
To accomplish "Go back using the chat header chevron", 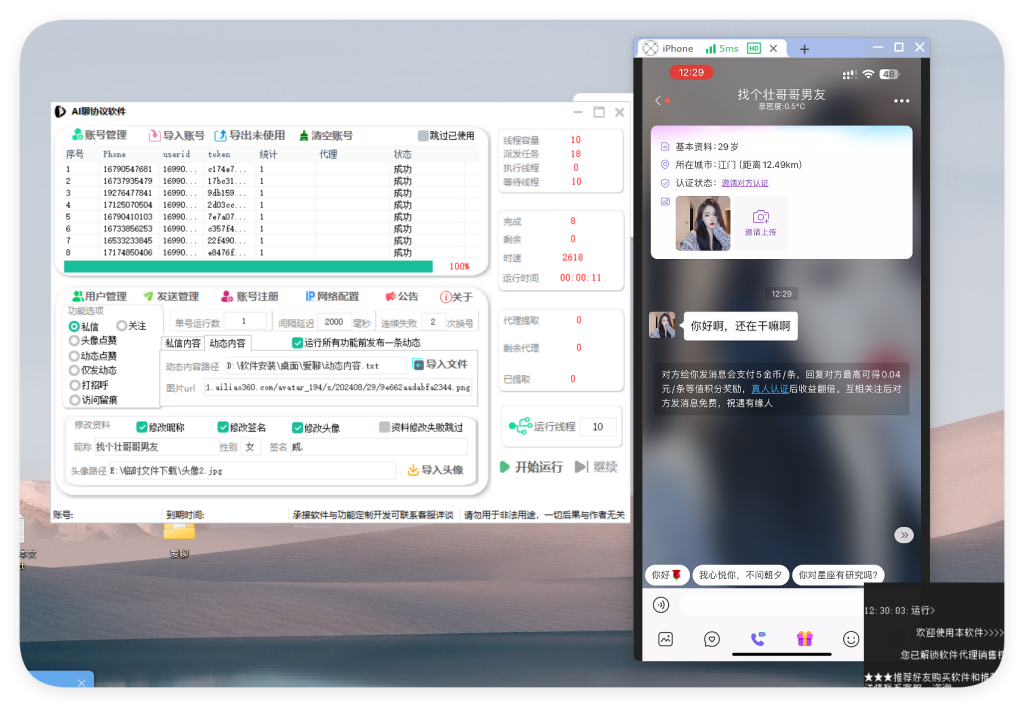I will (658, 100).
